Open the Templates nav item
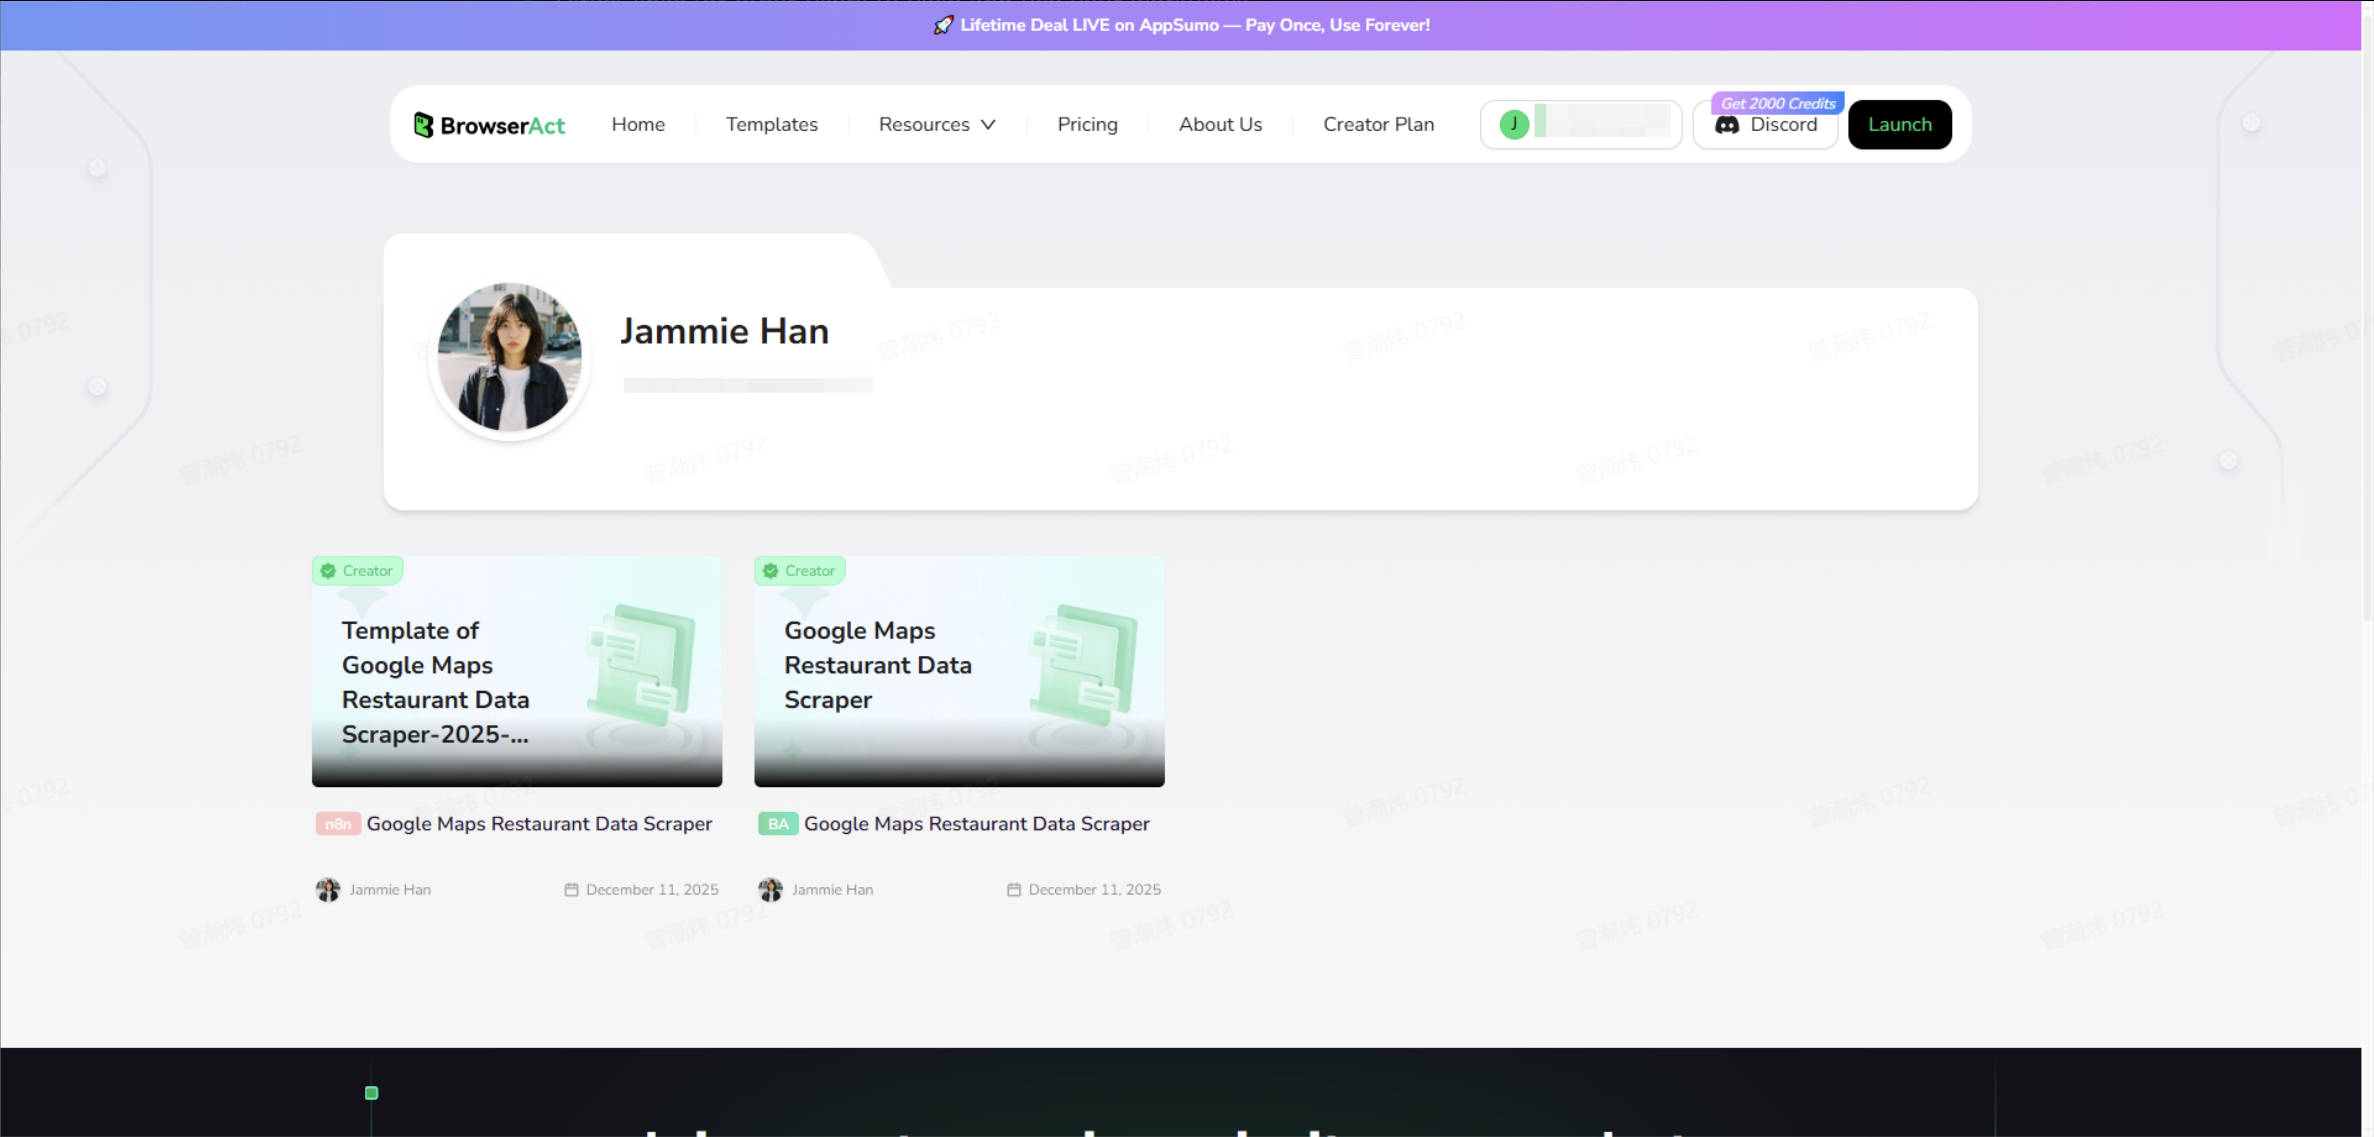Screen dimensions: 2374x1137 [x=771, y=125]
